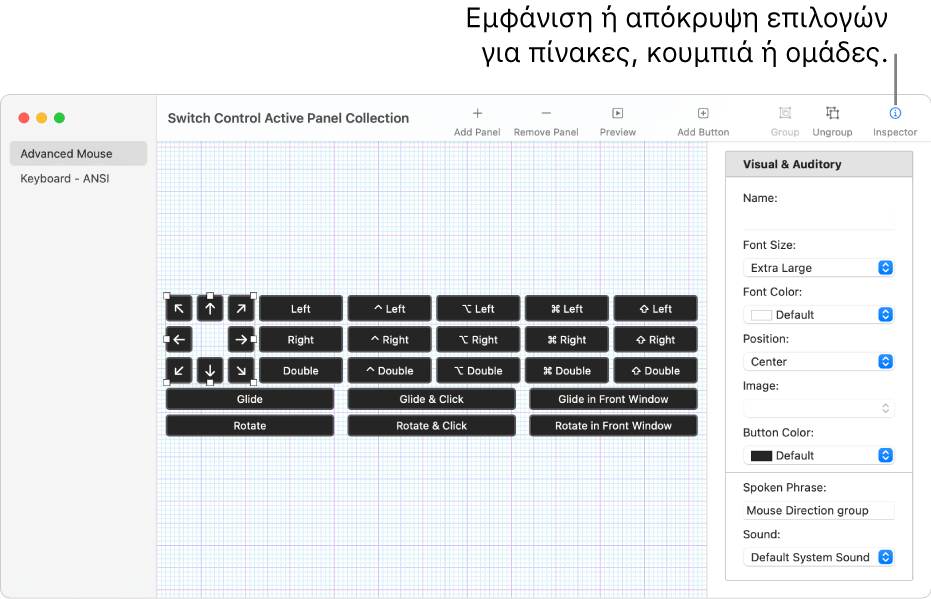Select the Control Left panel button
Viewport: 931px width, 599px height.
point(390,309)
